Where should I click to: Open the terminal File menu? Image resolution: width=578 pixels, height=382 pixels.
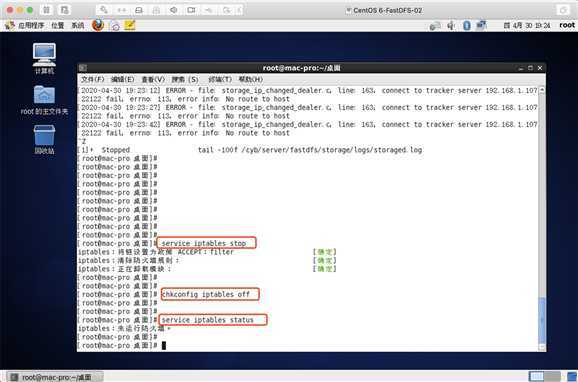point(93,79)
